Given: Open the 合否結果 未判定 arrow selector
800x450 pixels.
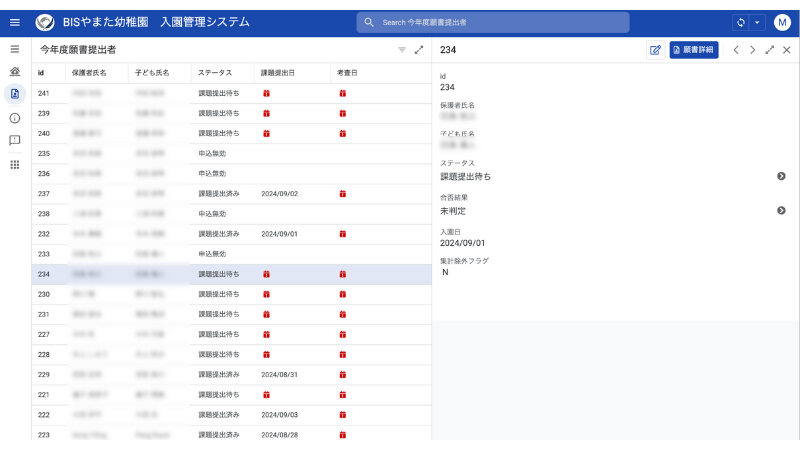Looking at the screenshot, I should [x=781, y=210].
